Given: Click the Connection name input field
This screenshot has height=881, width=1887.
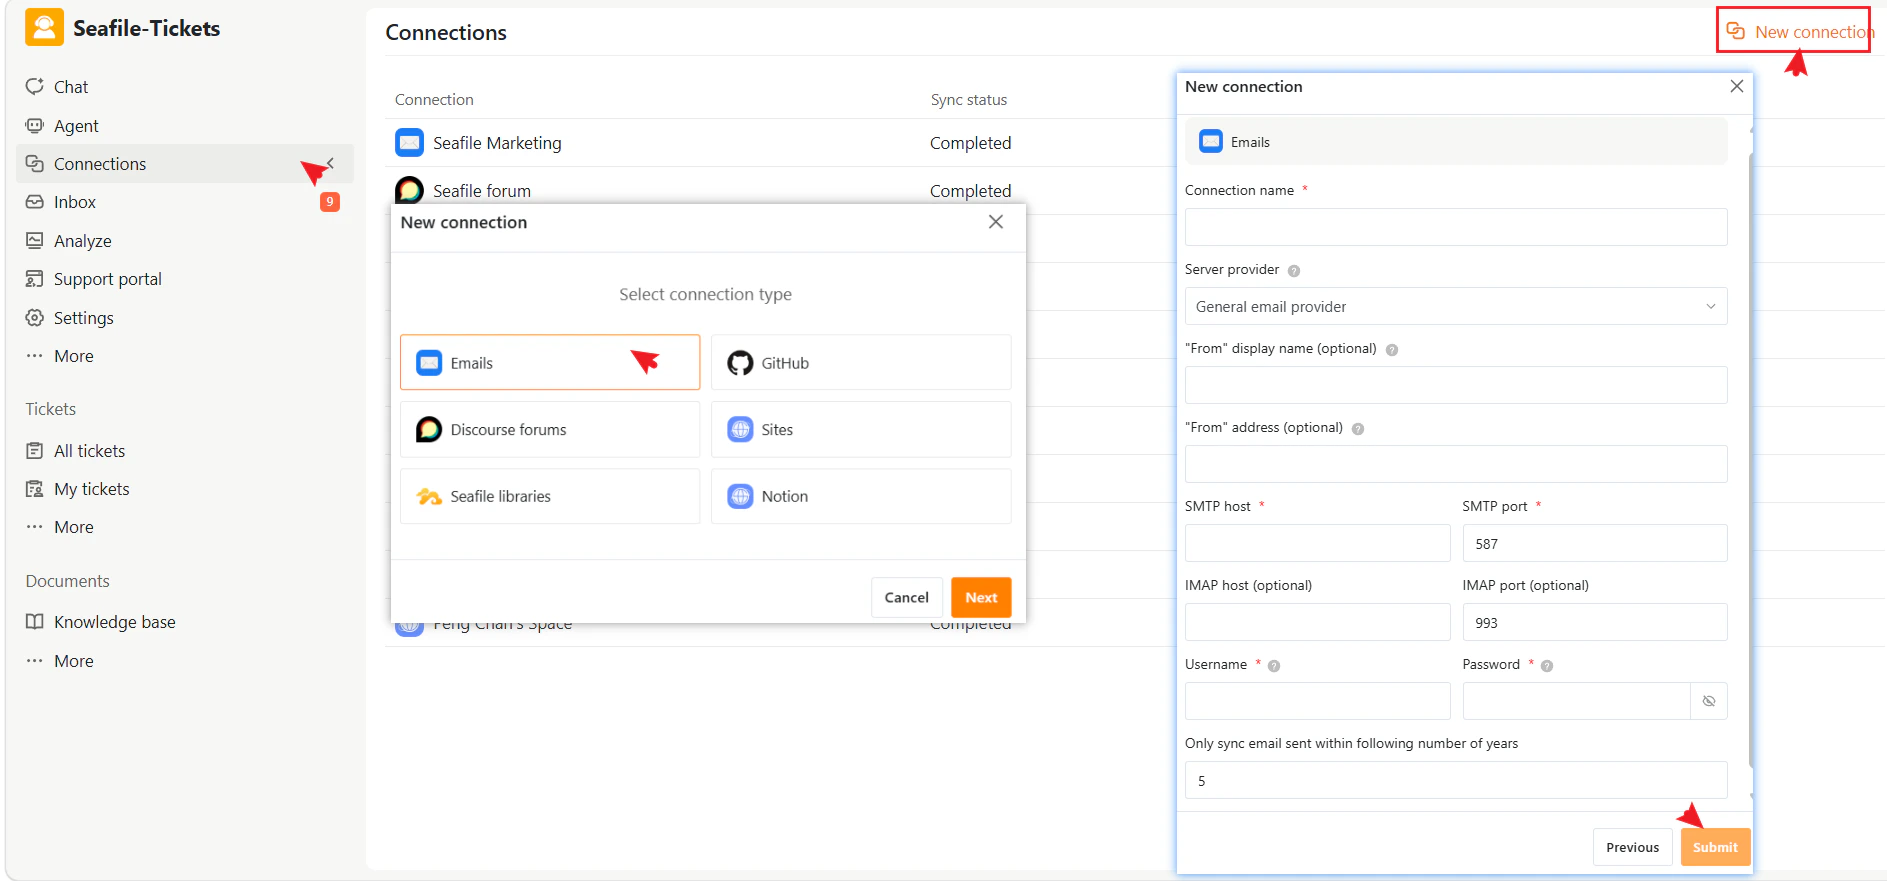Looking at the screenshot, I should point(1456,227).
